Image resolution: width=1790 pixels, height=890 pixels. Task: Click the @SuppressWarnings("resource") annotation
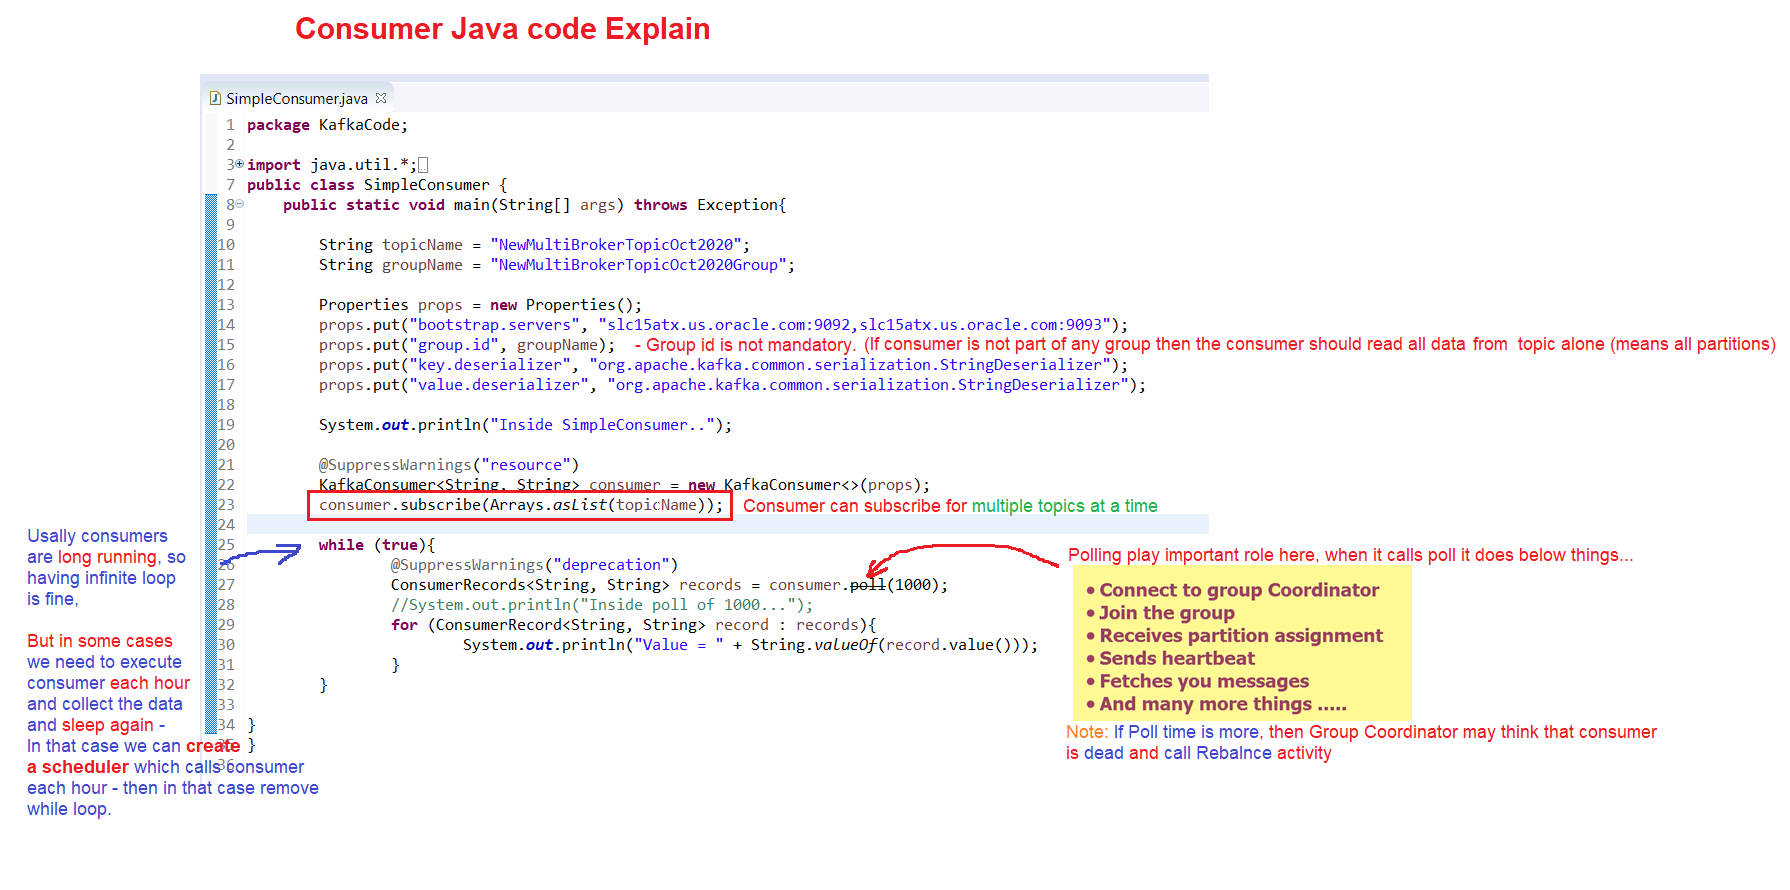(x=449, y=465)
